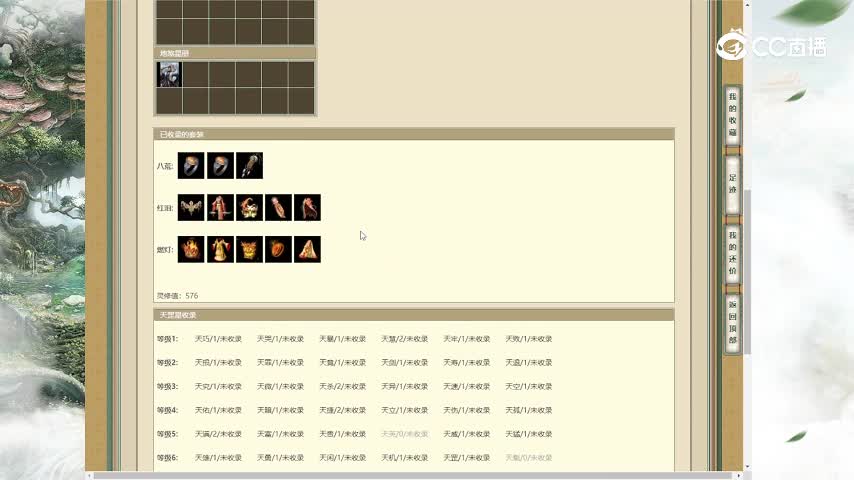Select the 天富/1/未收录 entry
The width and height of the screenshot is (854, 480).
(x=280, y=434)
